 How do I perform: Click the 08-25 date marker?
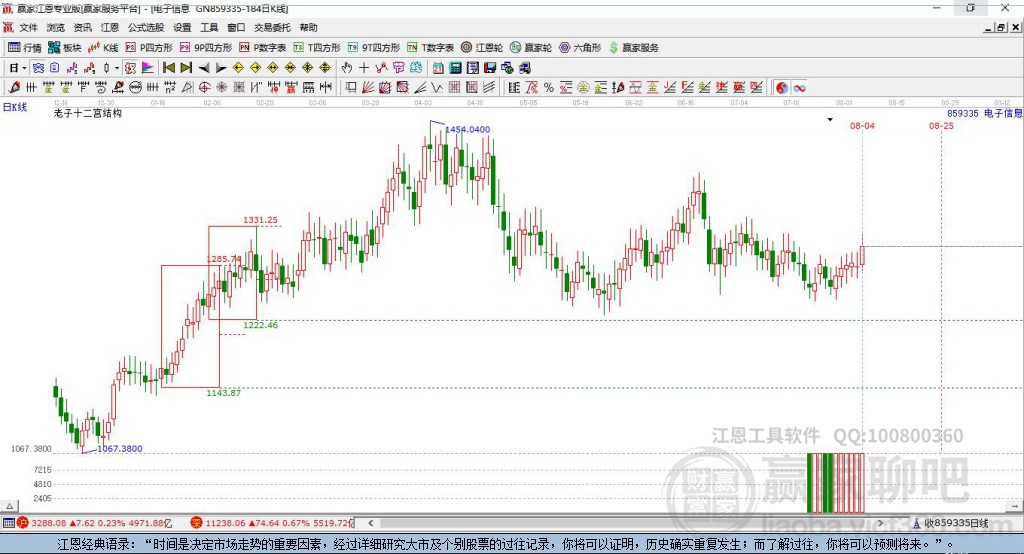pyautogui.click(x=941, y=125)
